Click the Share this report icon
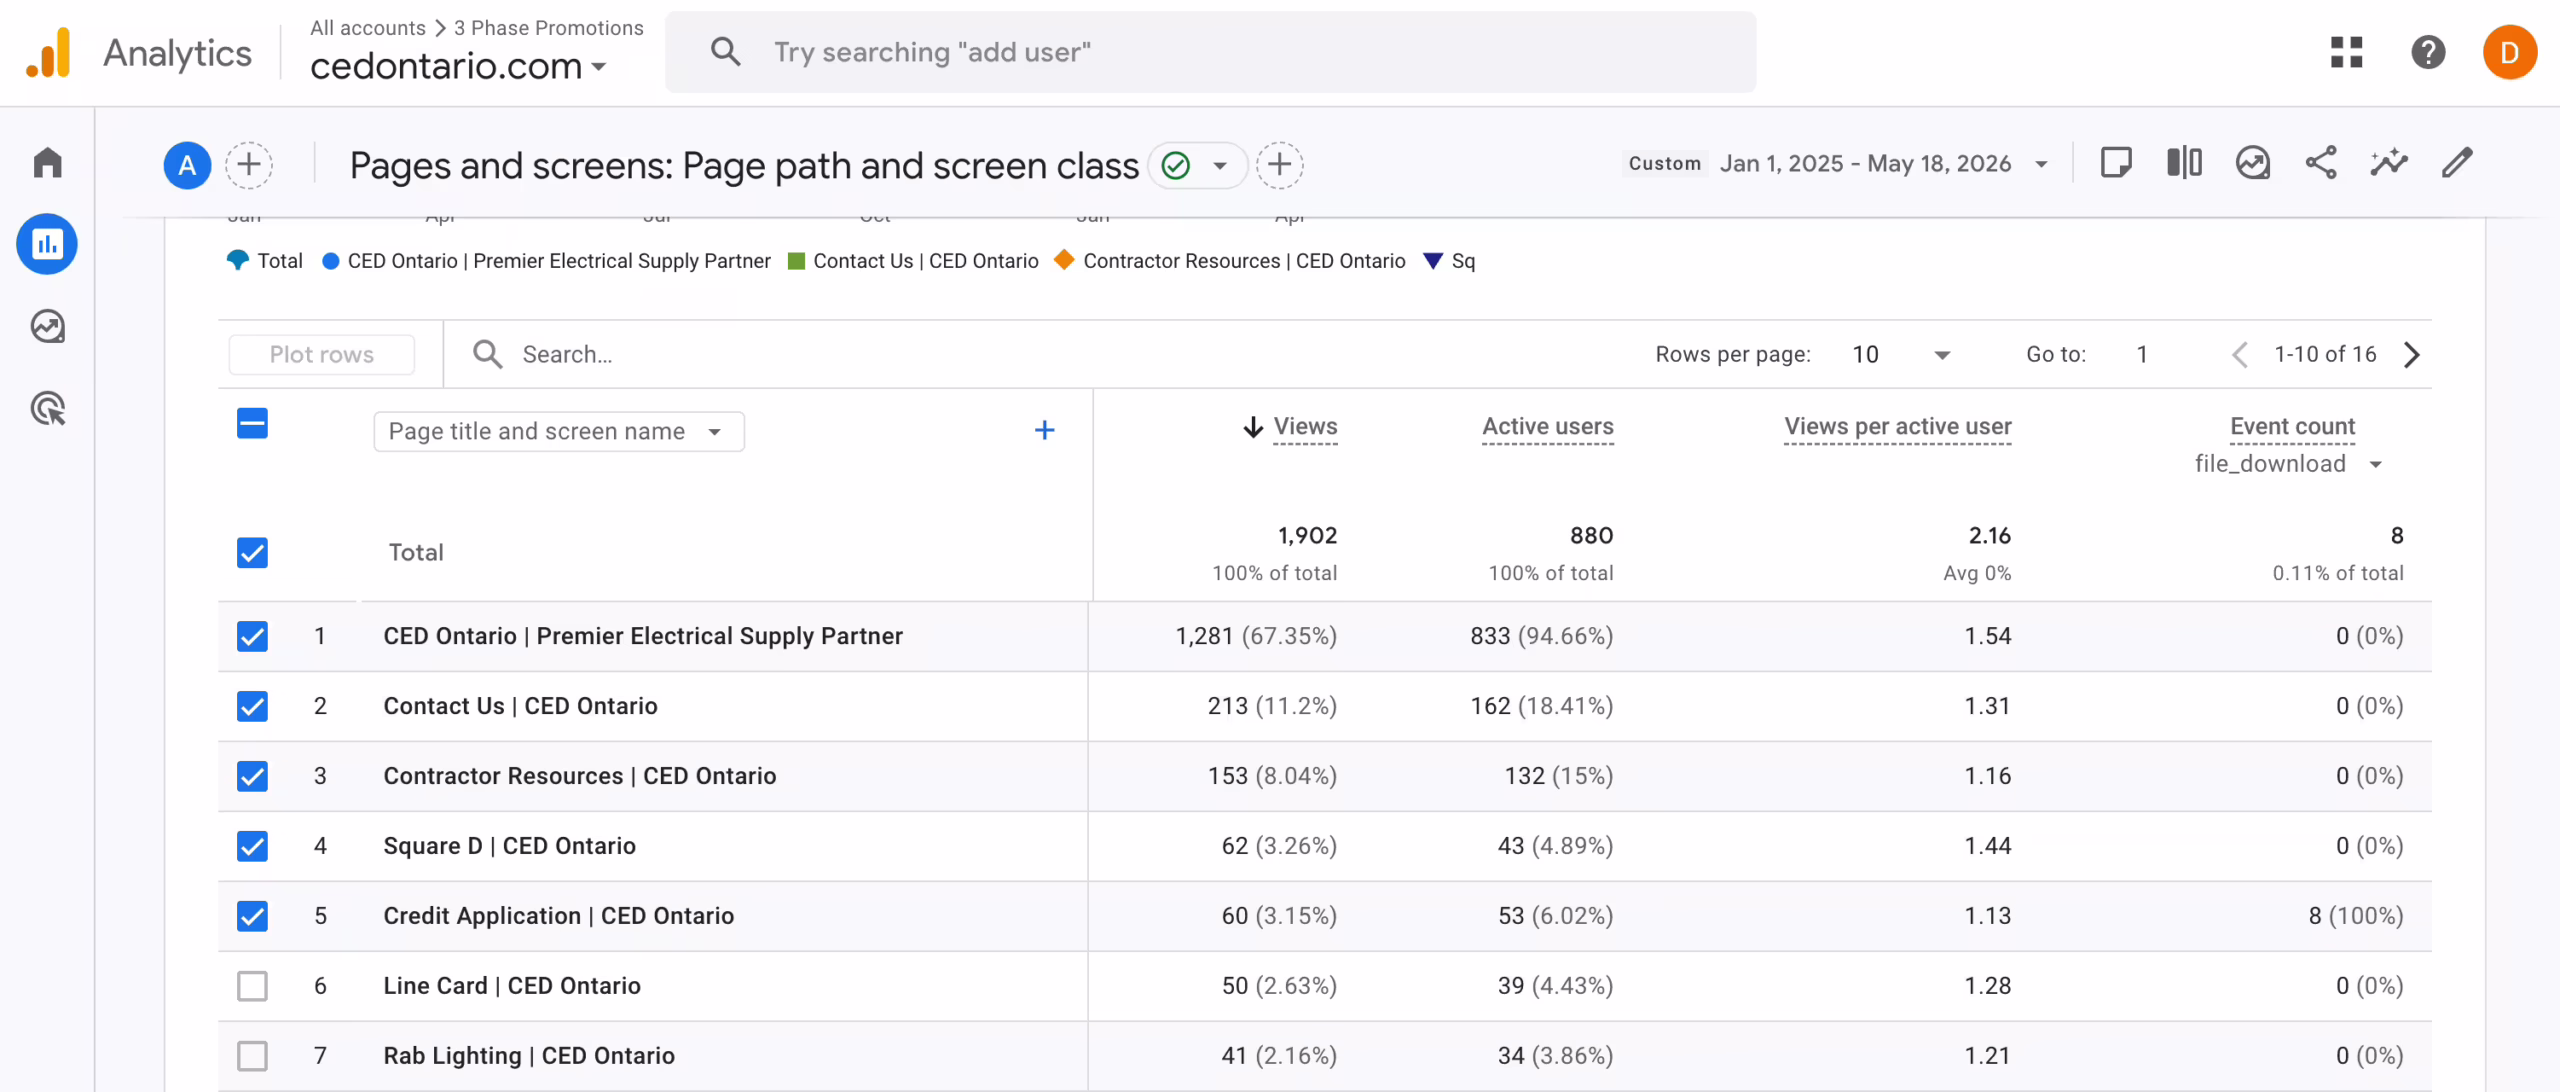This screenshot has height=1092, width=2560. point(2321,163)
